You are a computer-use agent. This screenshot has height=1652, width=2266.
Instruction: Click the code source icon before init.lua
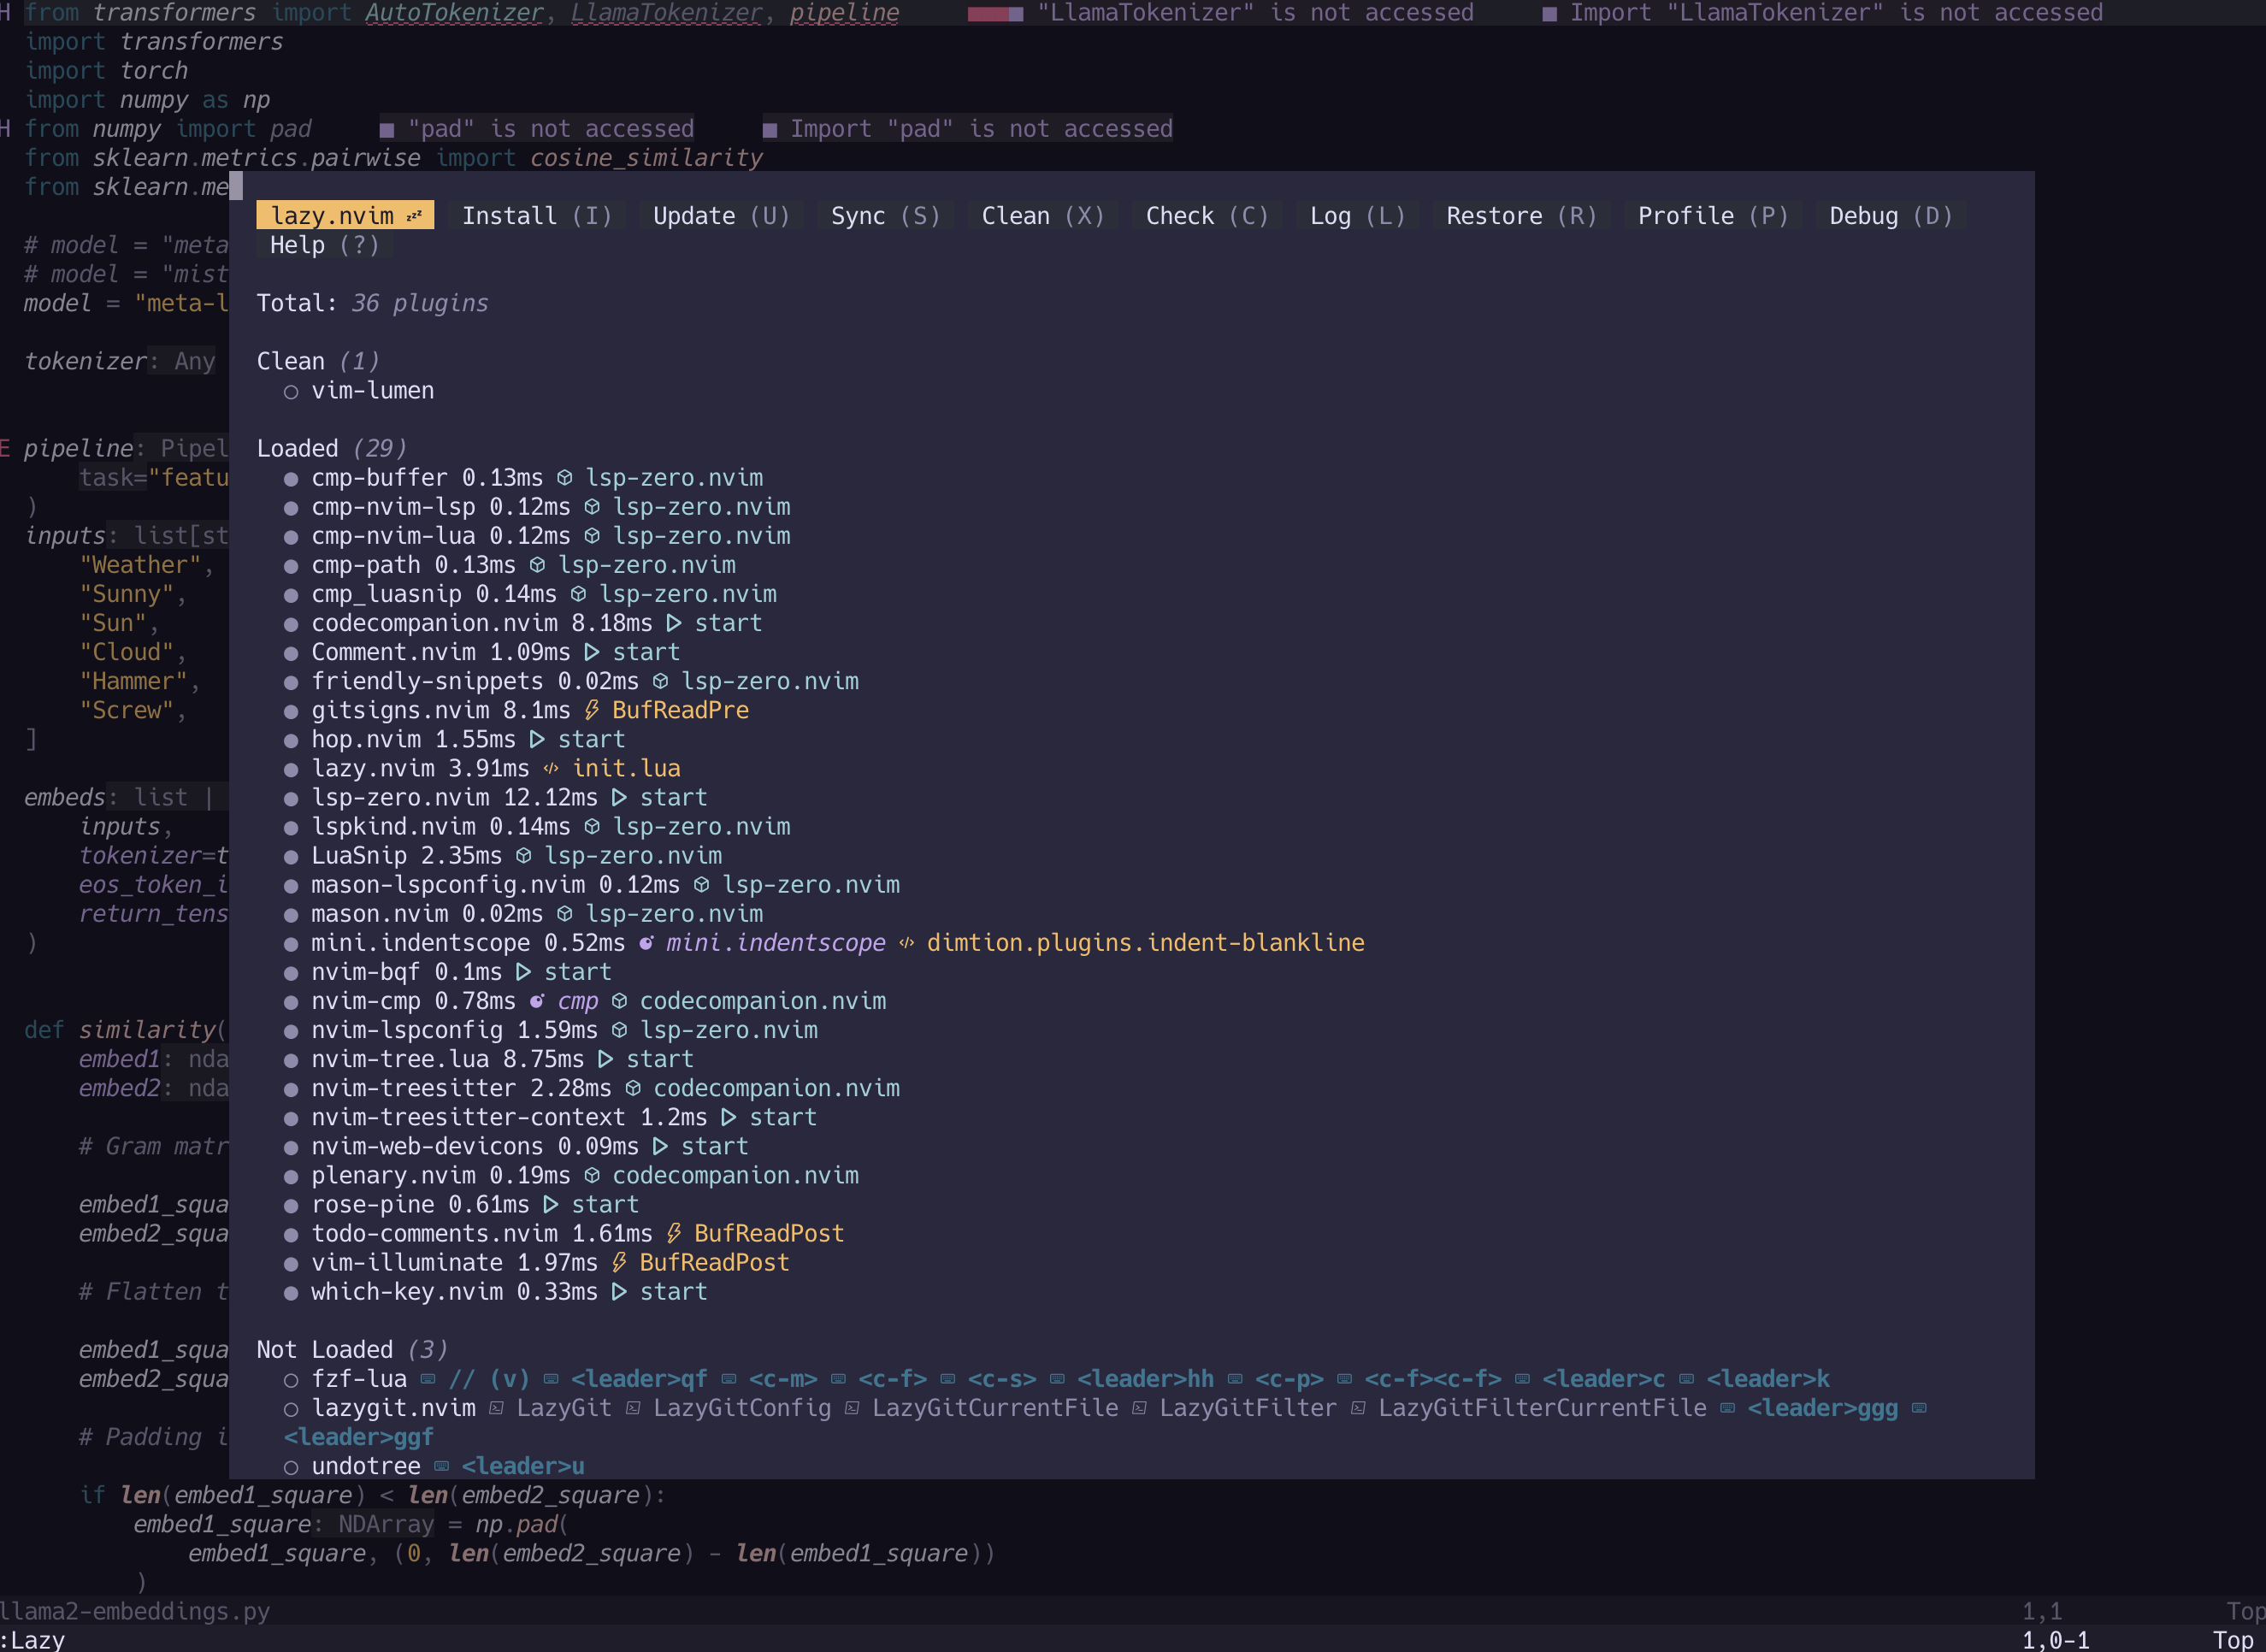[551, 768]
